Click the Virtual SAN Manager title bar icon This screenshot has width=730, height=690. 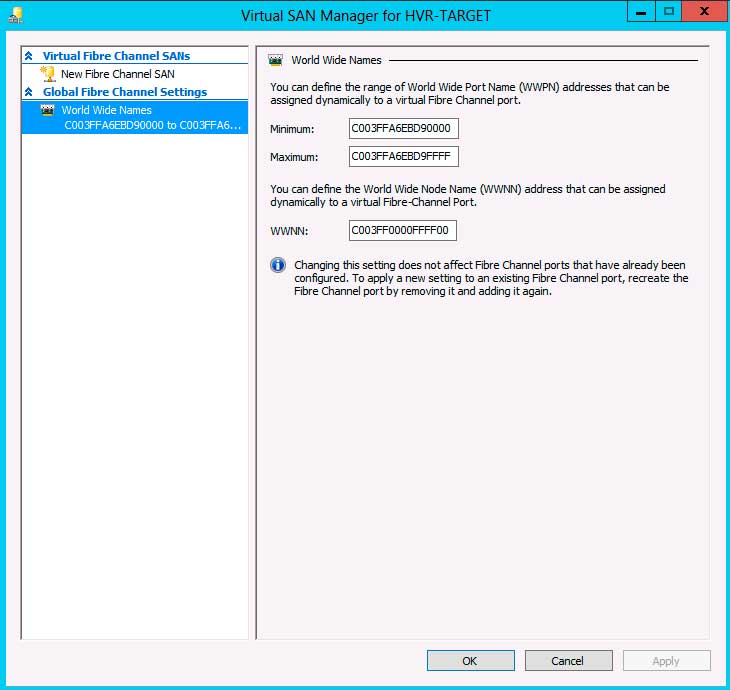coord(15,15)
